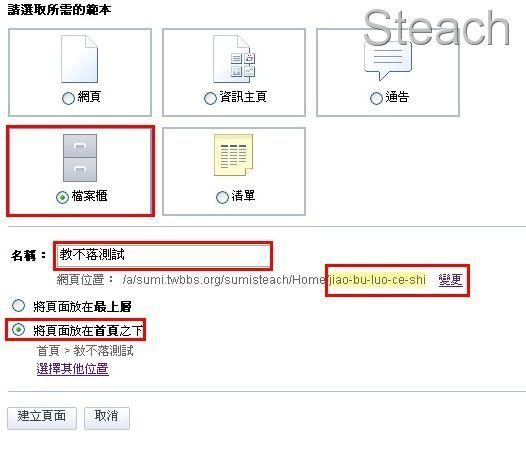
Task: Click the highlighted jiao-bu-luo-ce-shi URL text
Action: click(x=377, y=279)
